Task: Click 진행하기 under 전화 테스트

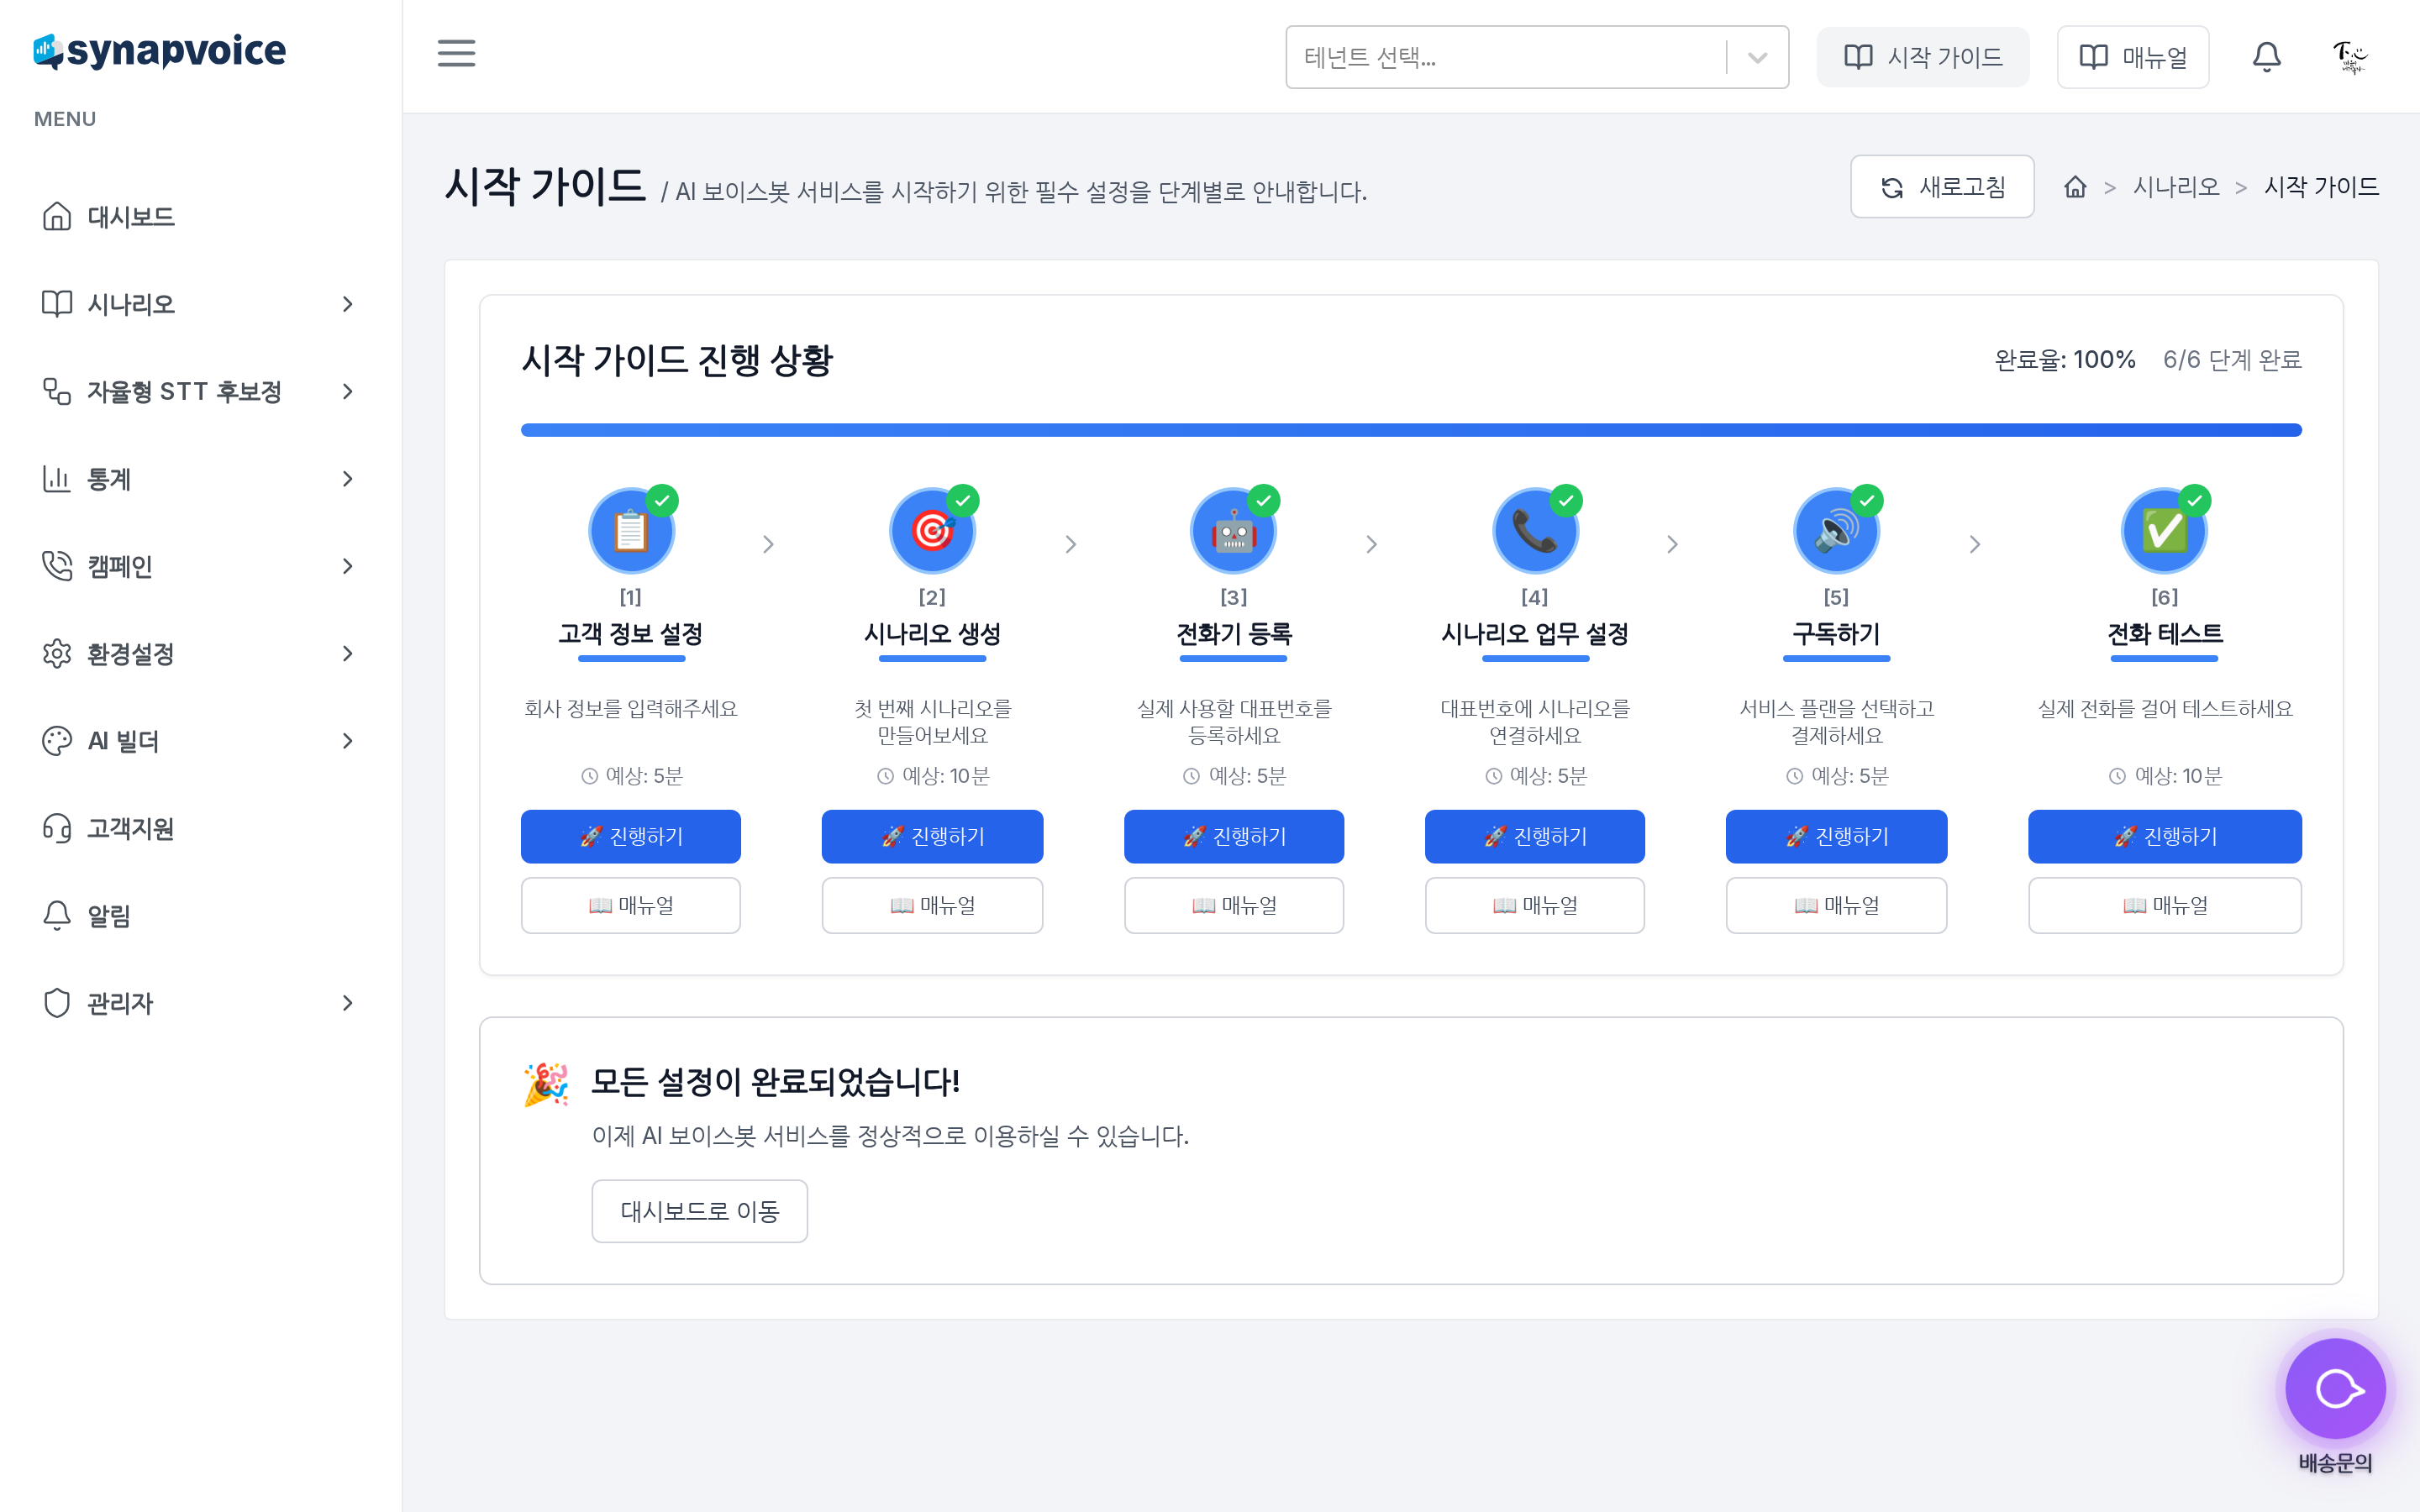Action: pyautogui.click(x=2164, y=836)
